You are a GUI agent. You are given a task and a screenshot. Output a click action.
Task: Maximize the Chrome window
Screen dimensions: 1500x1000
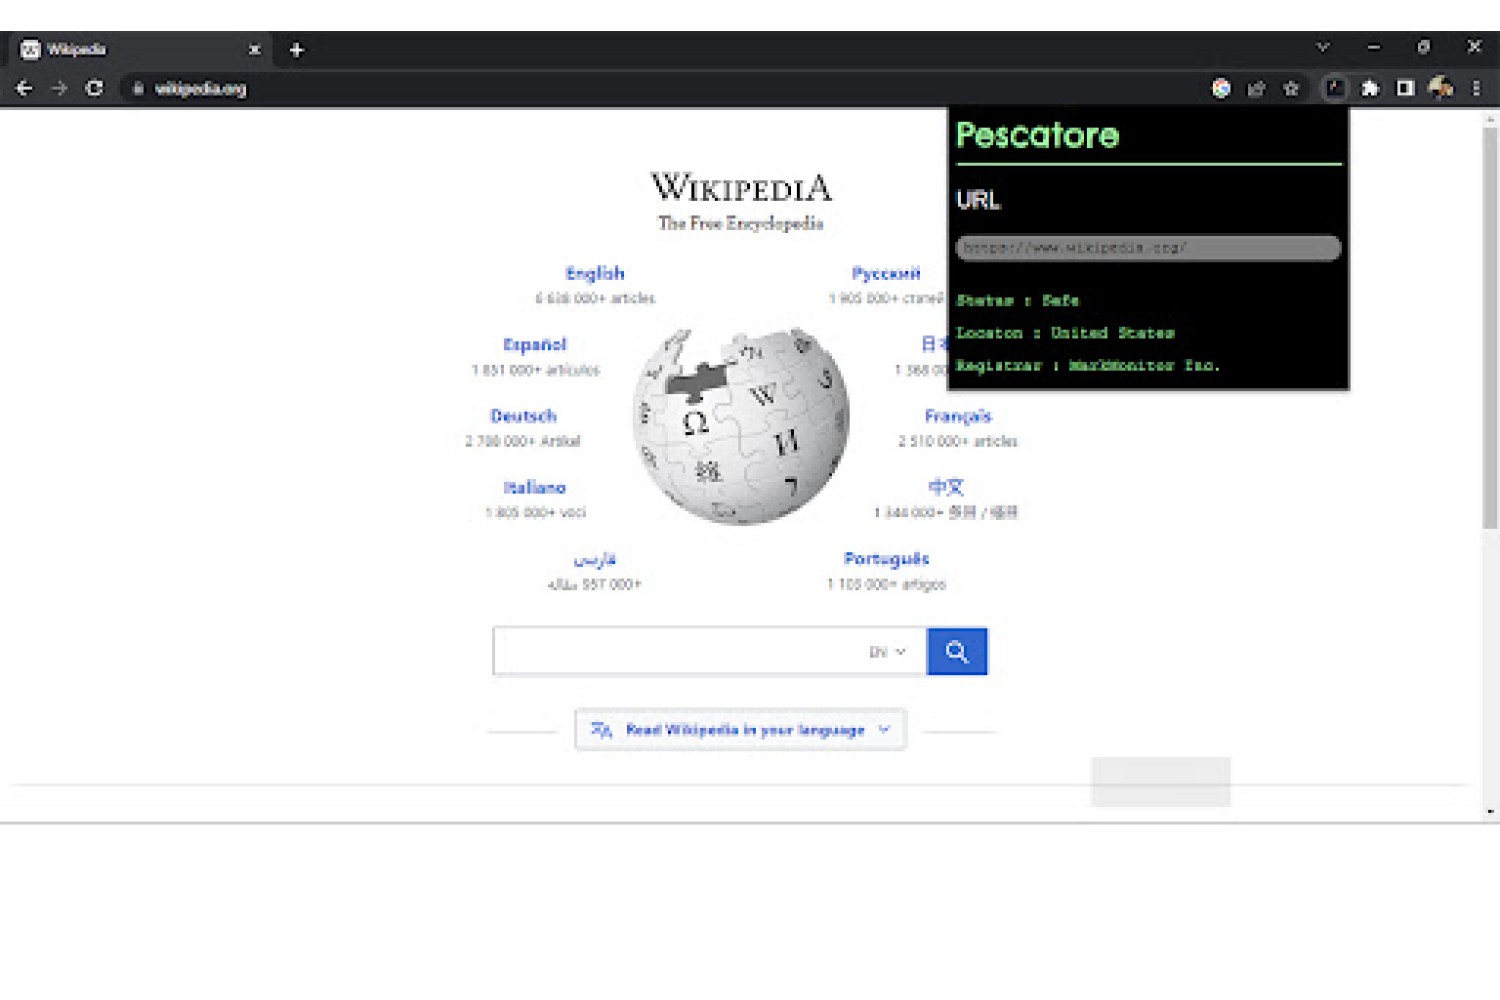[x=1423, y=47]
